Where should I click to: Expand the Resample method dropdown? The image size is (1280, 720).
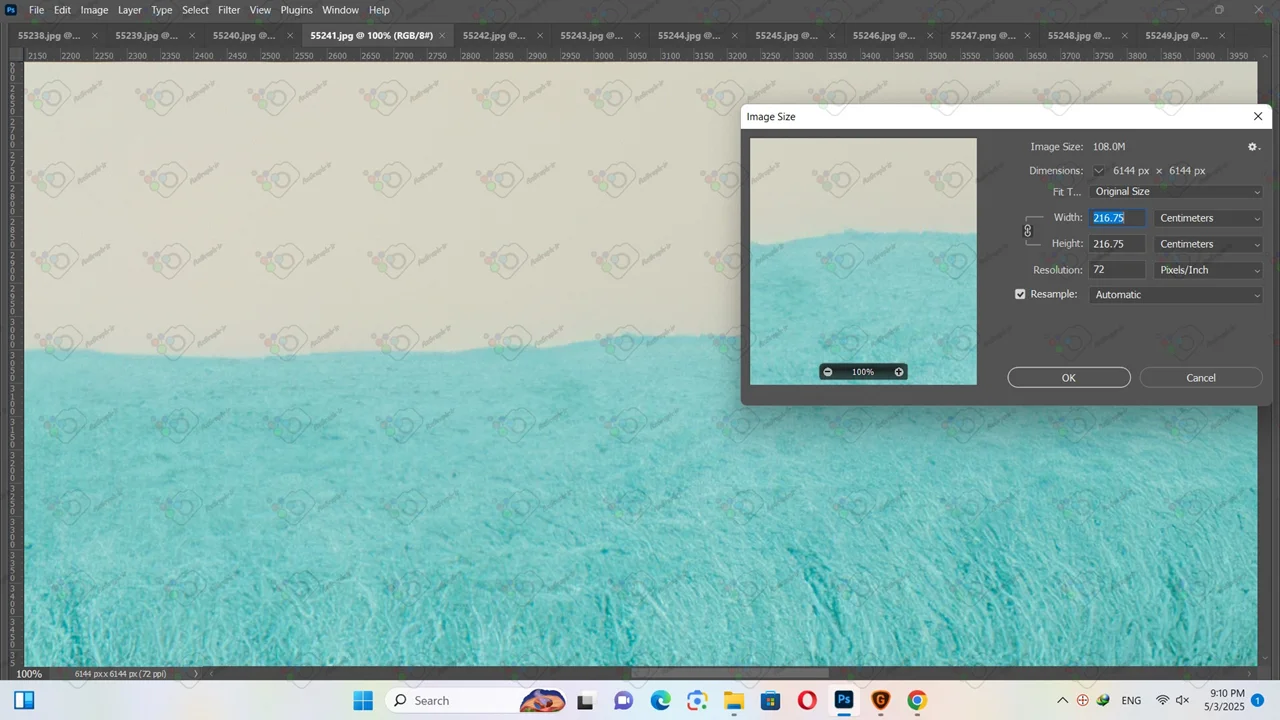(x=1176, y=295)
